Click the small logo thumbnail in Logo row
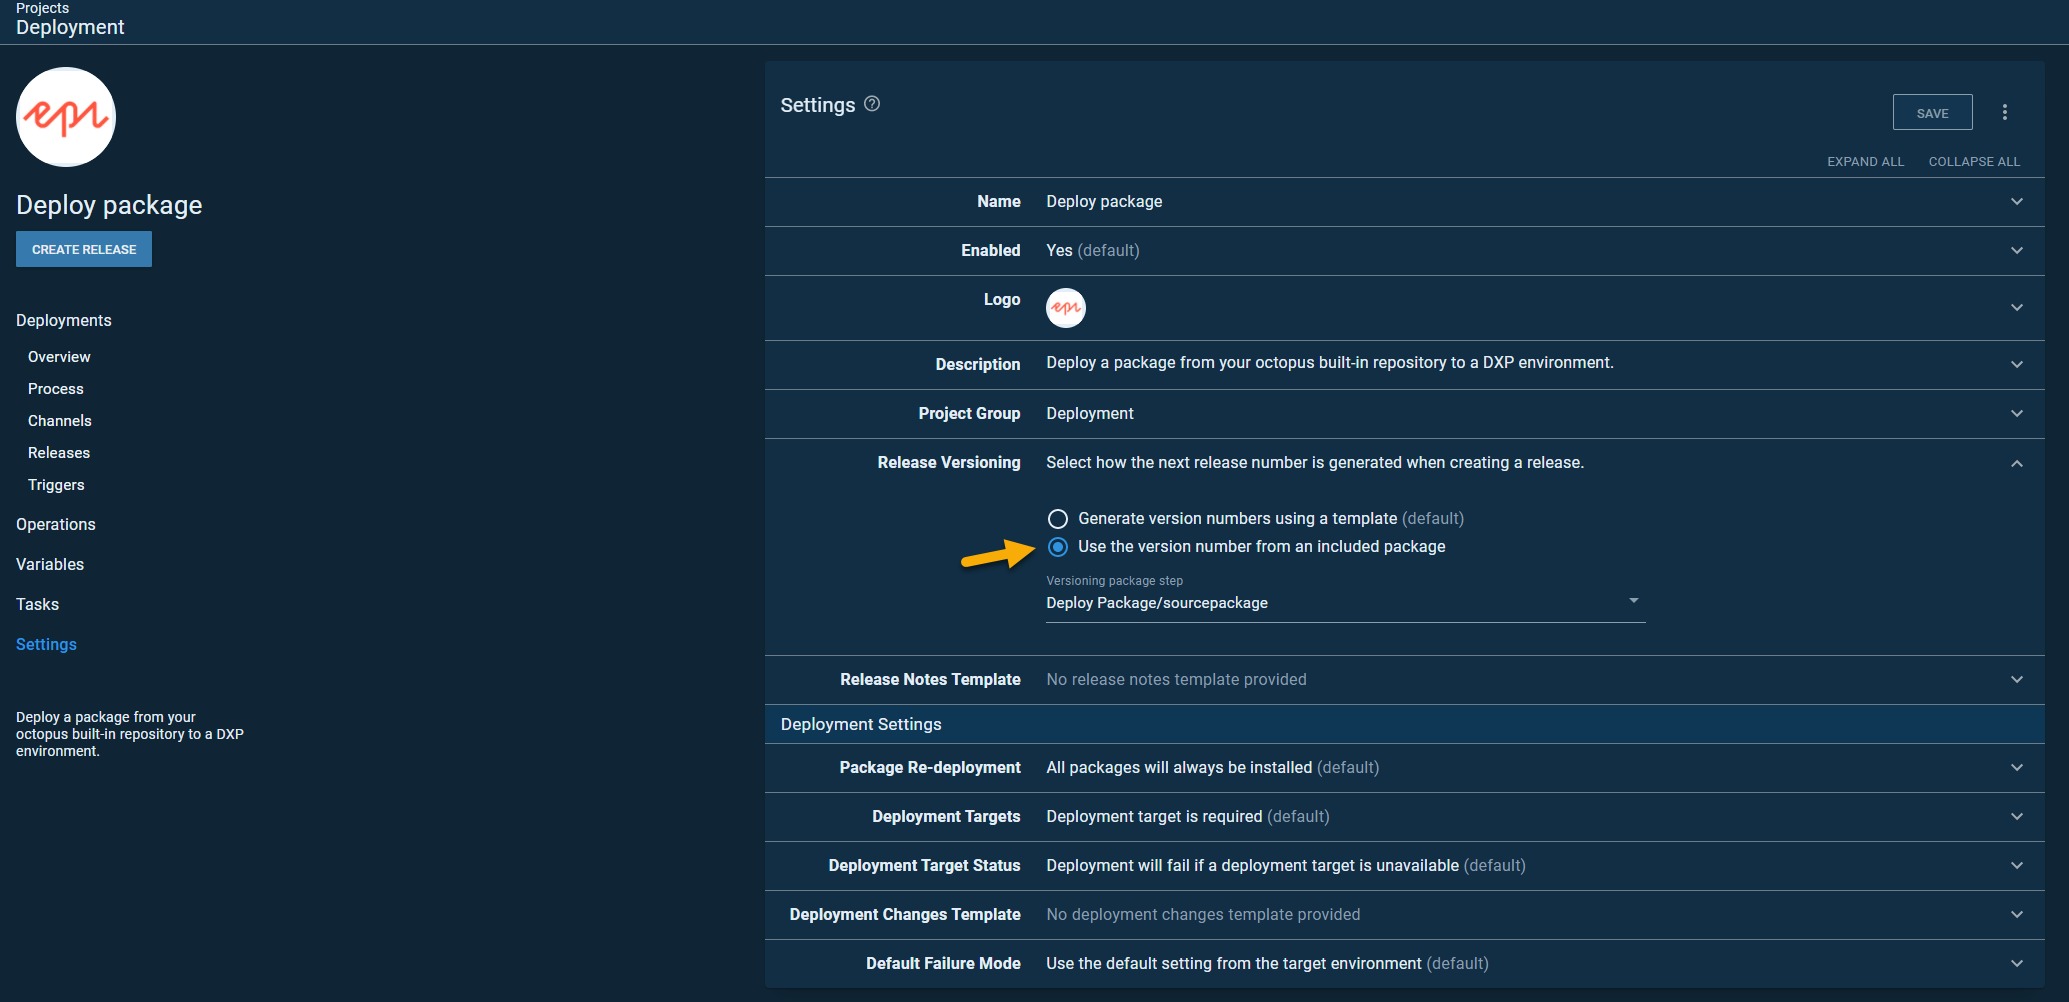Viewport: 2069px width, 1002px height. [1065, 308]
